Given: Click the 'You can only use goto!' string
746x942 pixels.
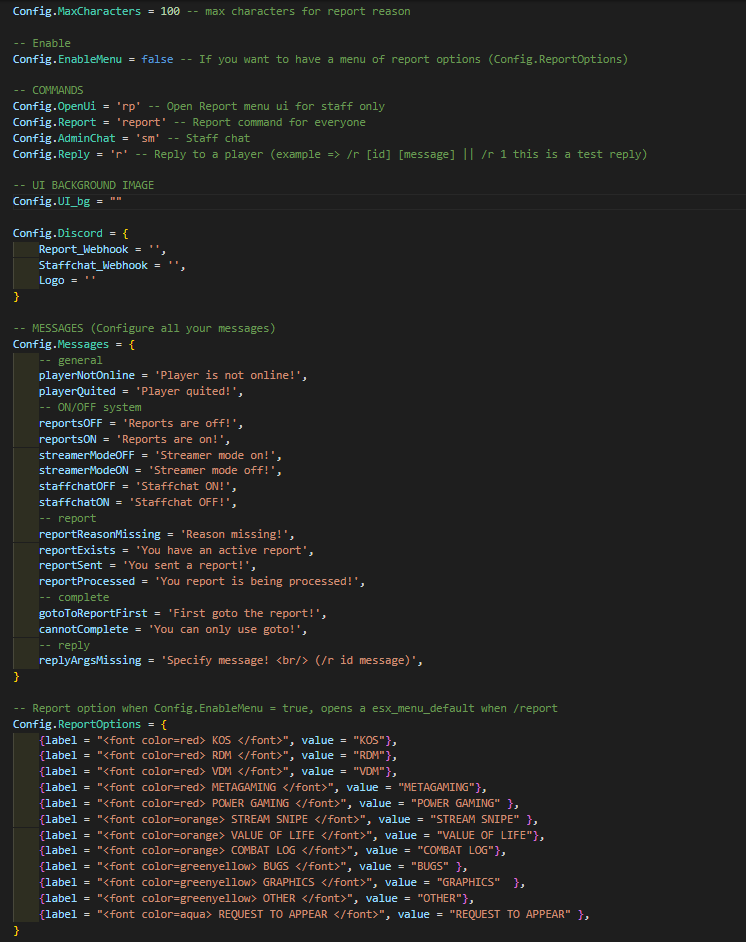Looking at the screenshot, I should 225,630.
